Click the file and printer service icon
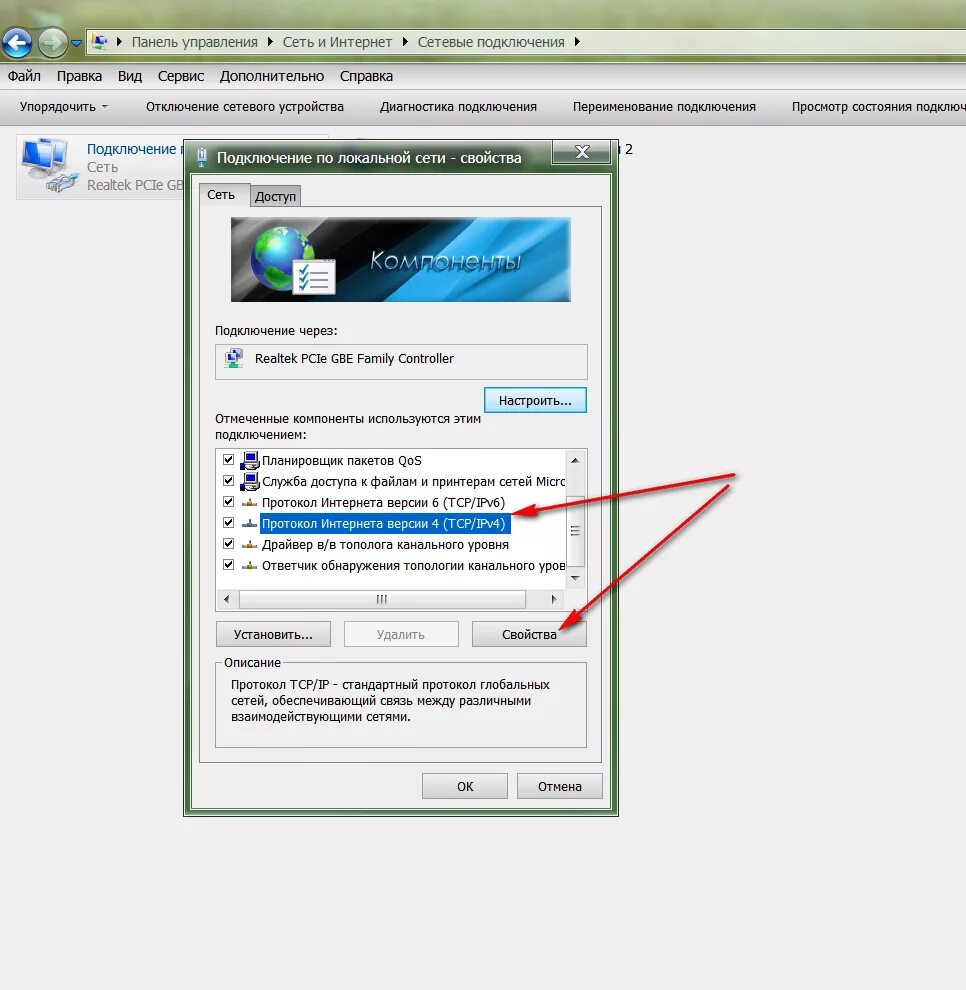 point(250,481)
